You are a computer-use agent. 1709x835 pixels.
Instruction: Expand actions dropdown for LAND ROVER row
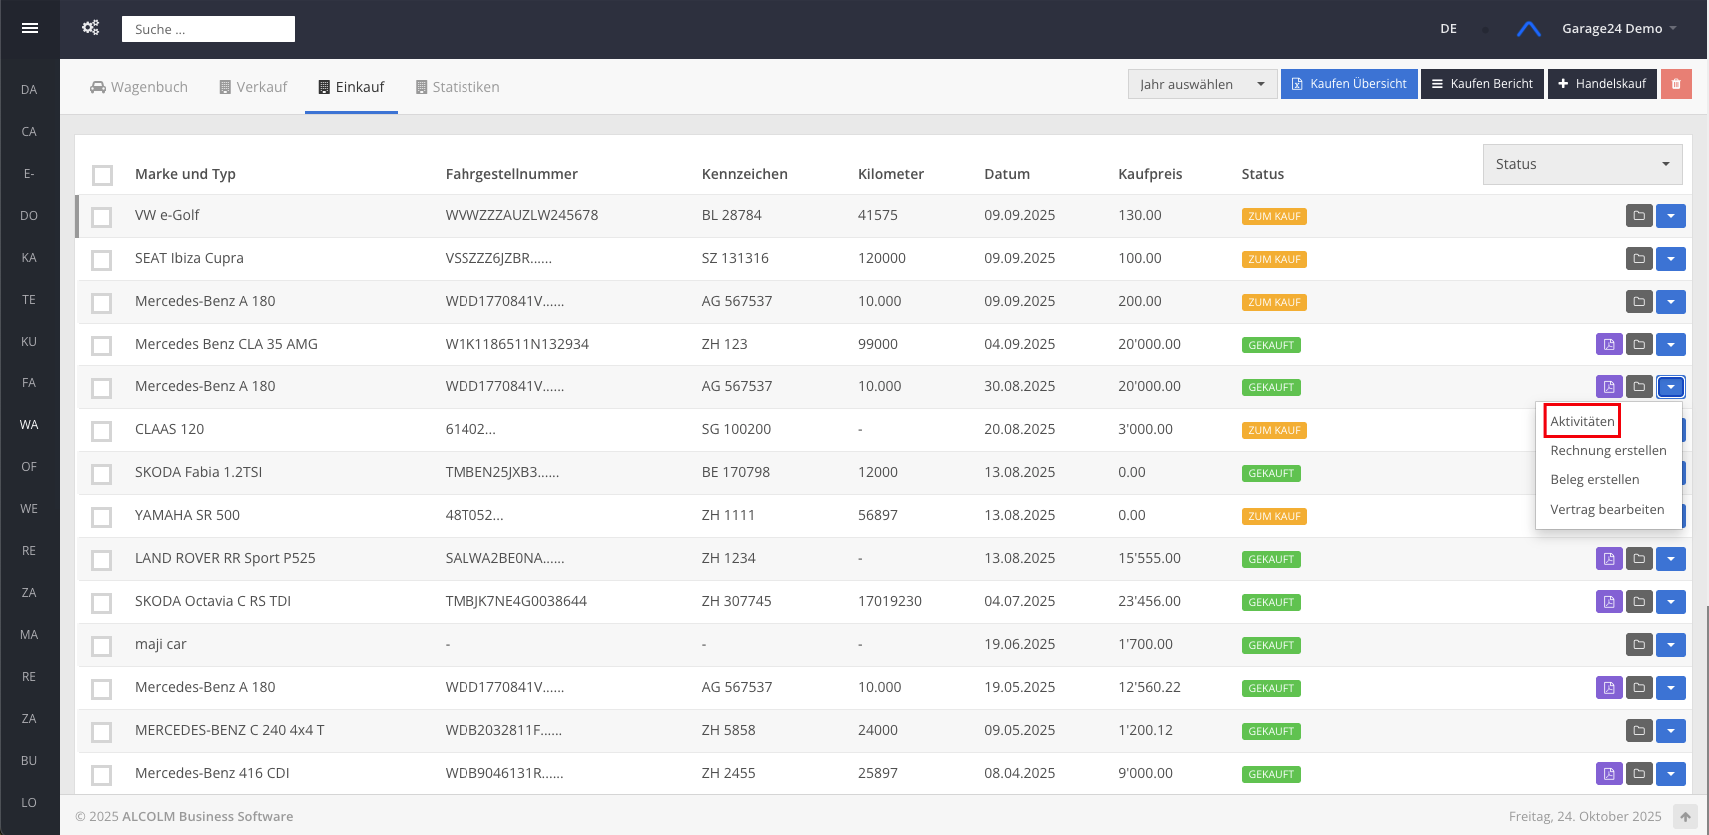[x=1671, y=559]
